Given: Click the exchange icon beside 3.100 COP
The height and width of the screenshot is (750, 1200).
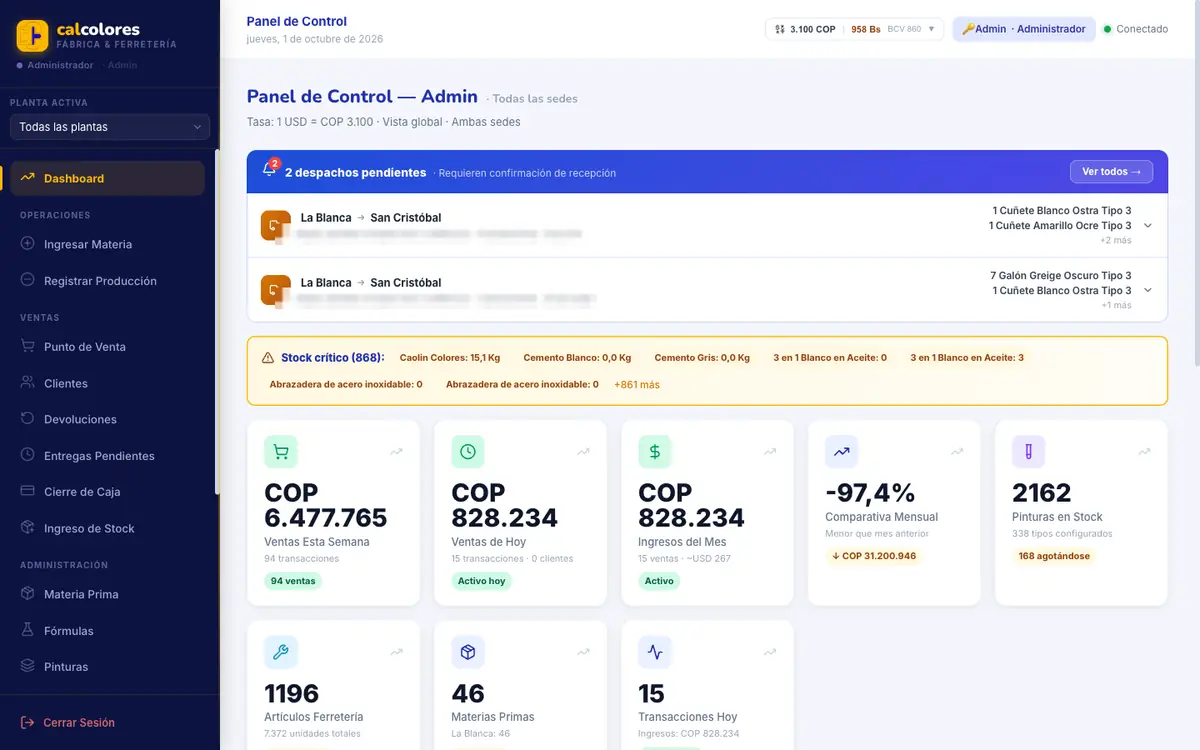Looking at the screenshot, I should [x=780, y=29].
